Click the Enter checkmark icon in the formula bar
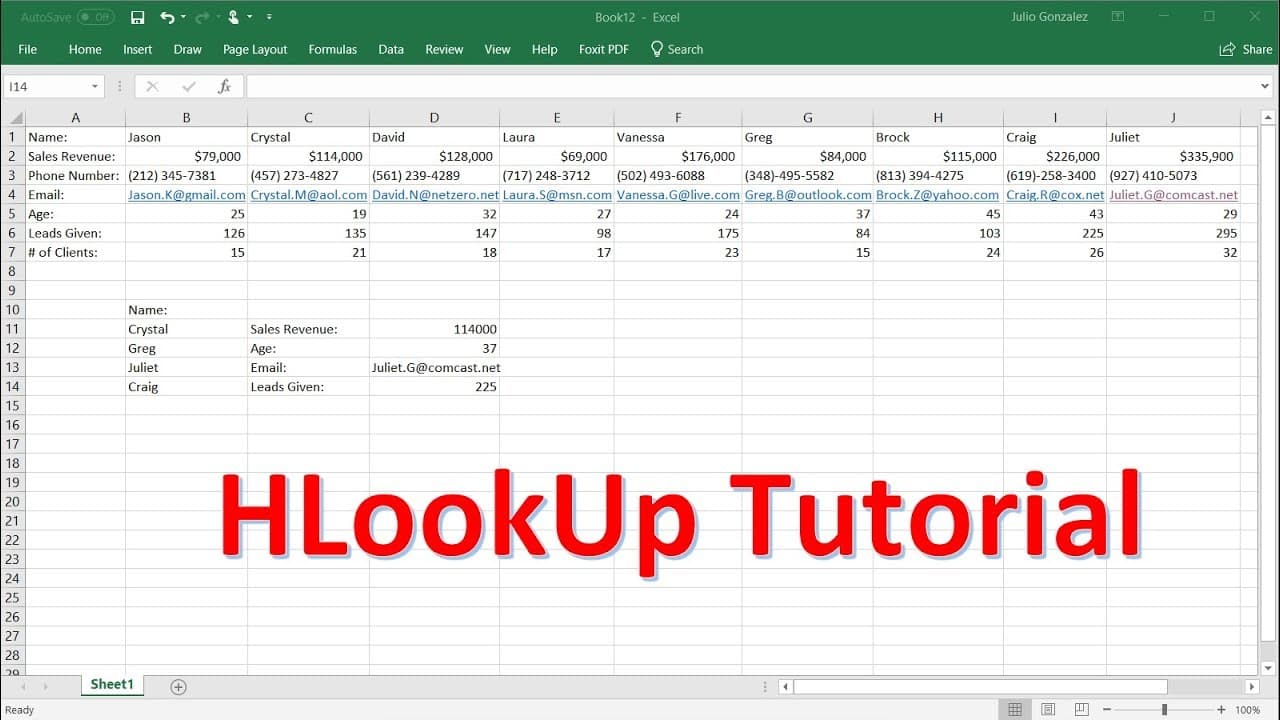The width and height of the screenshot is (1280, 720). (188, 87)
